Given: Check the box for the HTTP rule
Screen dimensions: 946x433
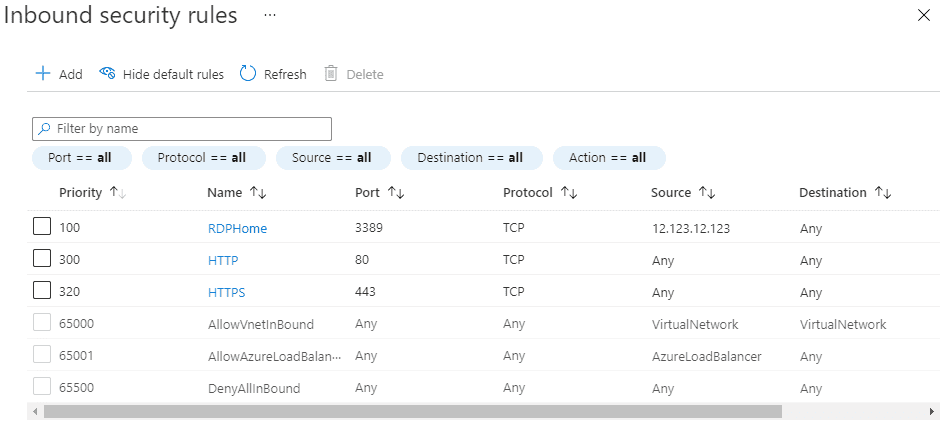Looking at the screenshot, I should pos(42,259).
